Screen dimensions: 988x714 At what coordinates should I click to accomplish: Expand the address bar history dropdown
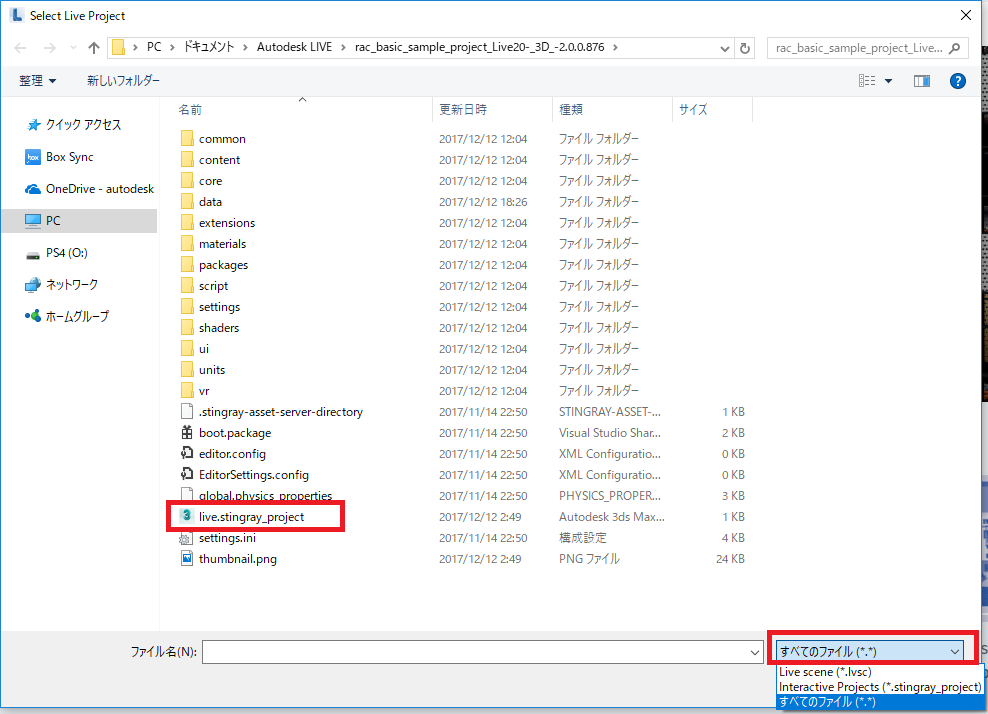click(725, 49)
